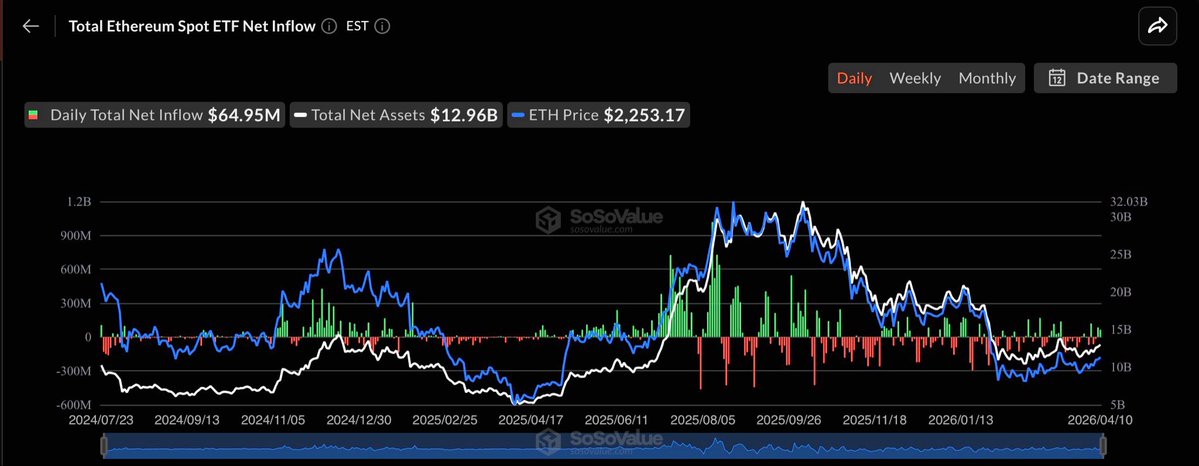
Task: Toggle ETH Price line visibility
Action: (598, 116)
